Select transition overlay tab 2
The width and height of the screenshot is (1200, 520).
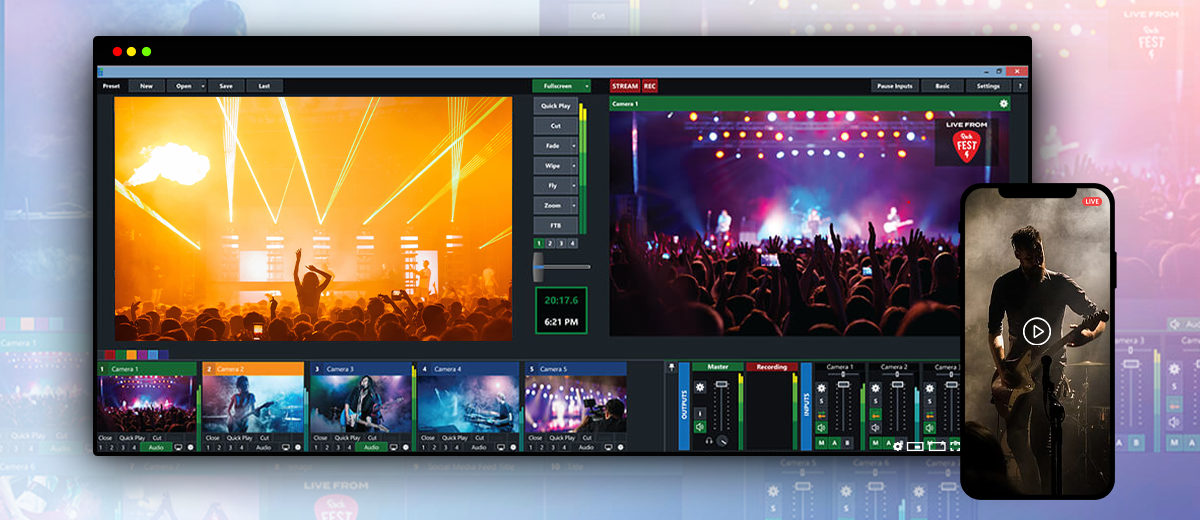click(550, 243)
